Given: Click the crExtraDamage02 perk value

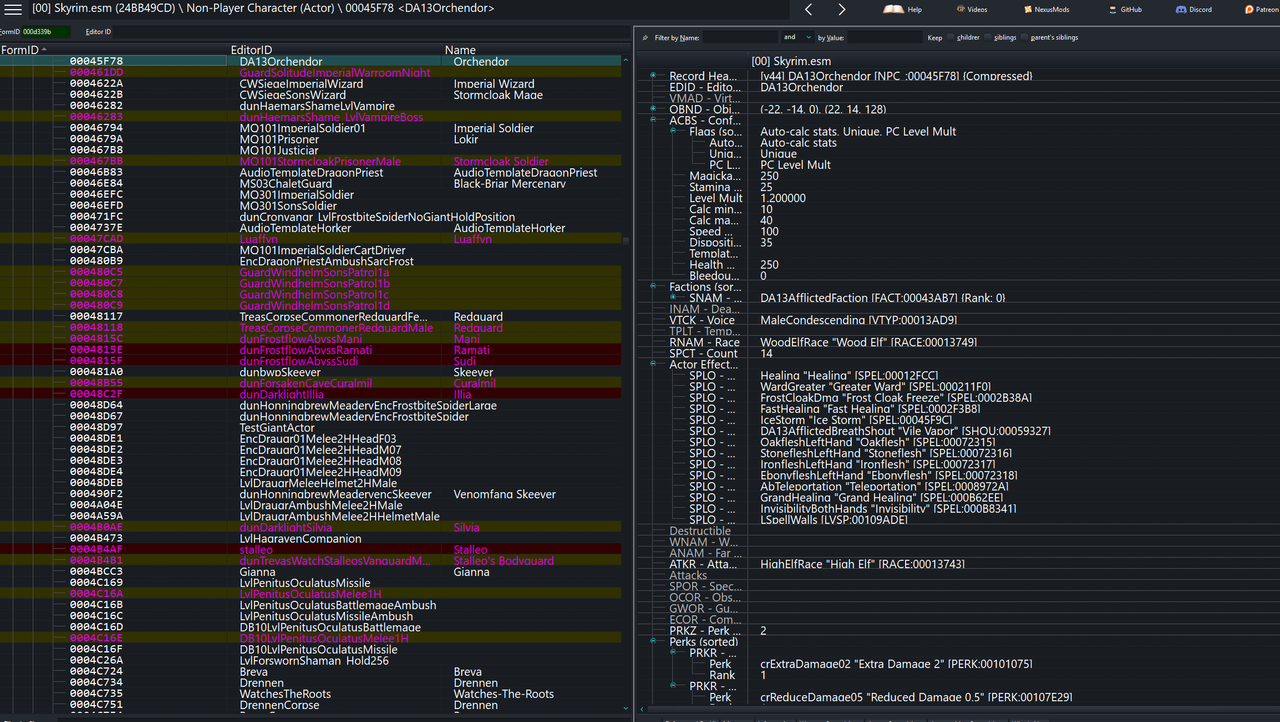Looking at the screenshot, I should click(x=896, y=664).
